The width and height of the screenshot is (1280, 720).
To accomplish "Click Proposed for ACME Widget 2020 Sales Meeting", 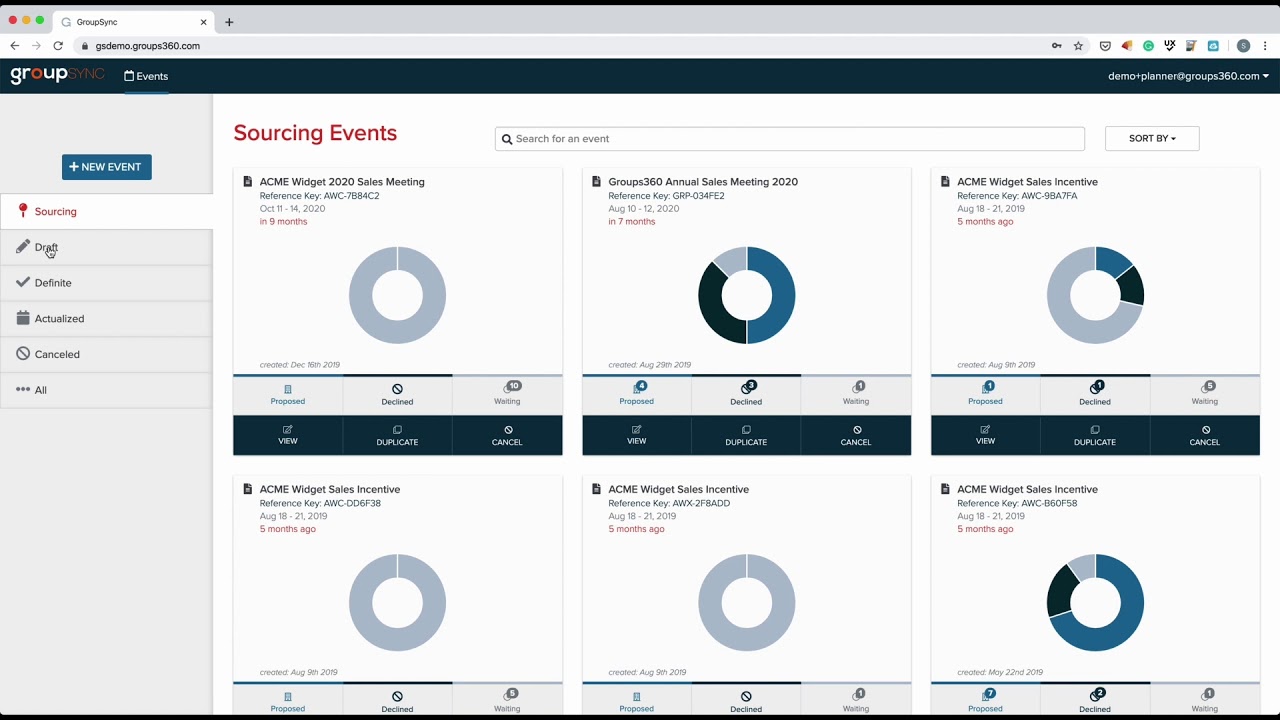I will click(288, 395).
